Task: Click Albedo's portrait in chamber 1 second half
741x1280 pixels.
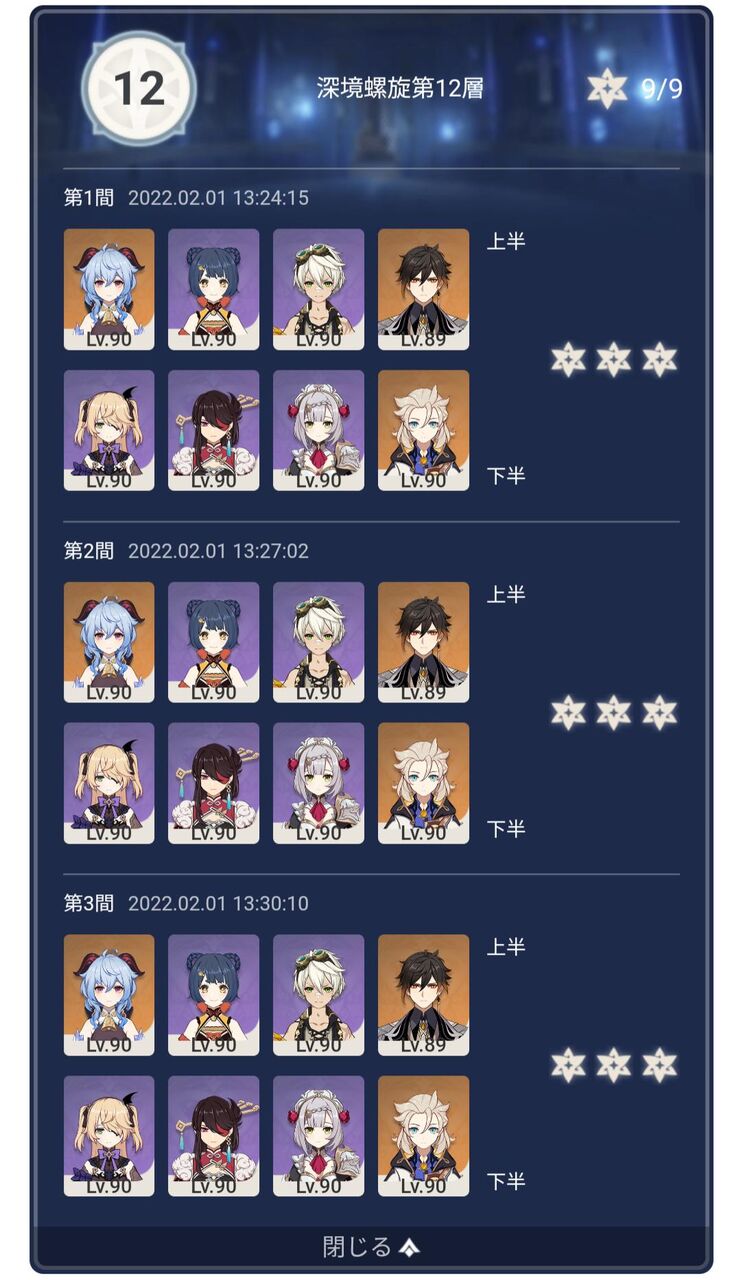Action: tap(423, 430)
